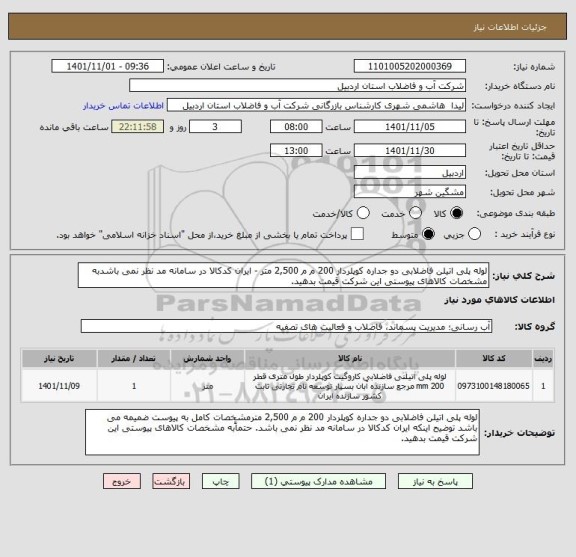Click the remaining days field showing 3
This screenshot has width=576, height=557.
[x=215, y=127]
